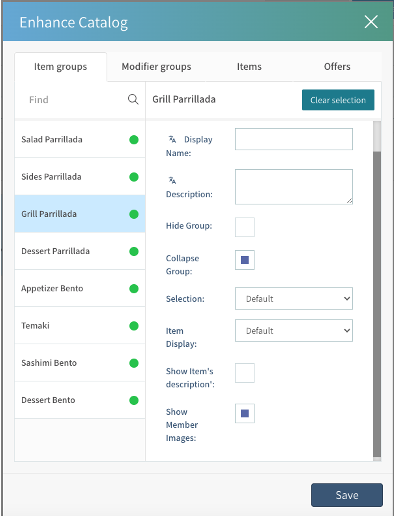
Task: Click the green status dot for Salad Parrillada
Action: [x=134, y=140]
